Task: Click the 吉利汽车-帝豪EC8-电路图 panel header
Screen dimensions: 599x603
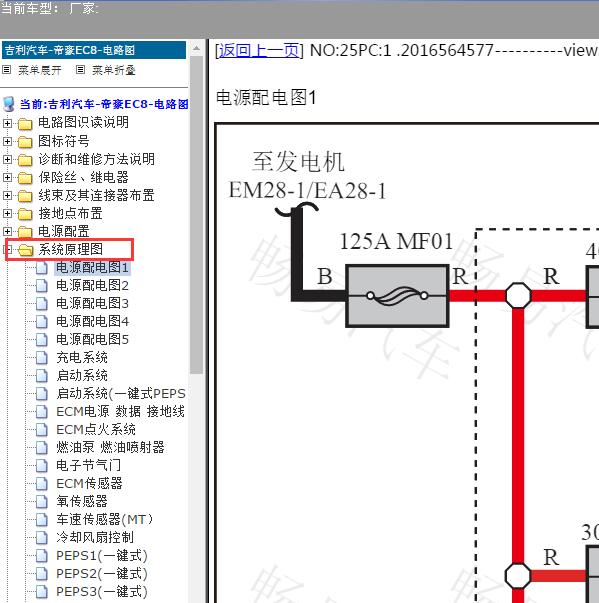Action: coord(94,50)
